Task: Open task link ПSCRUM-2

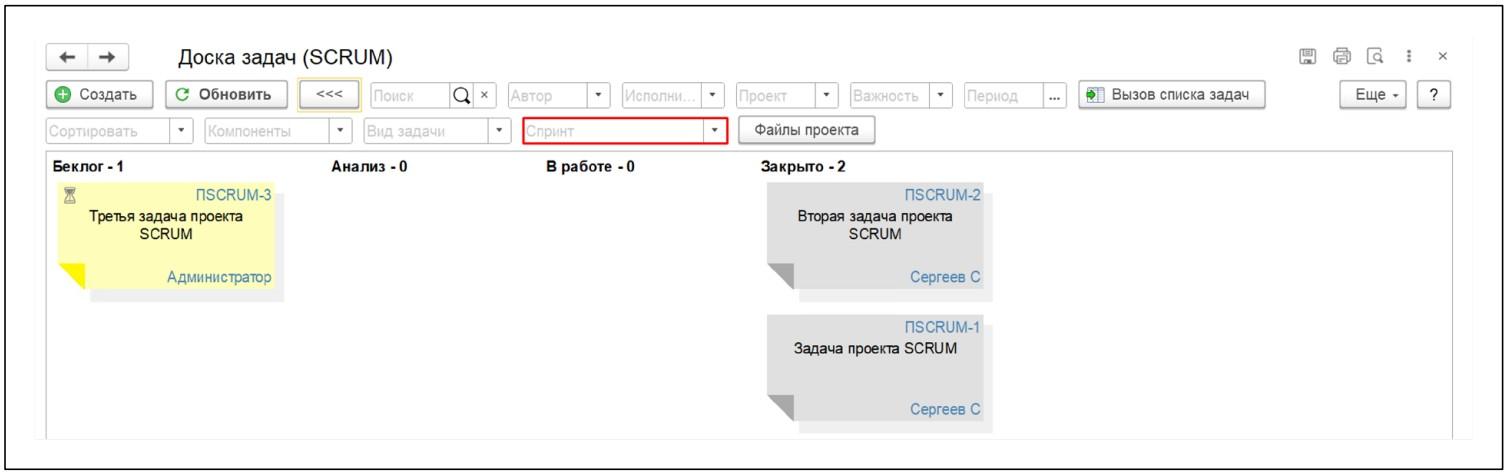Action: pos(943,195)
